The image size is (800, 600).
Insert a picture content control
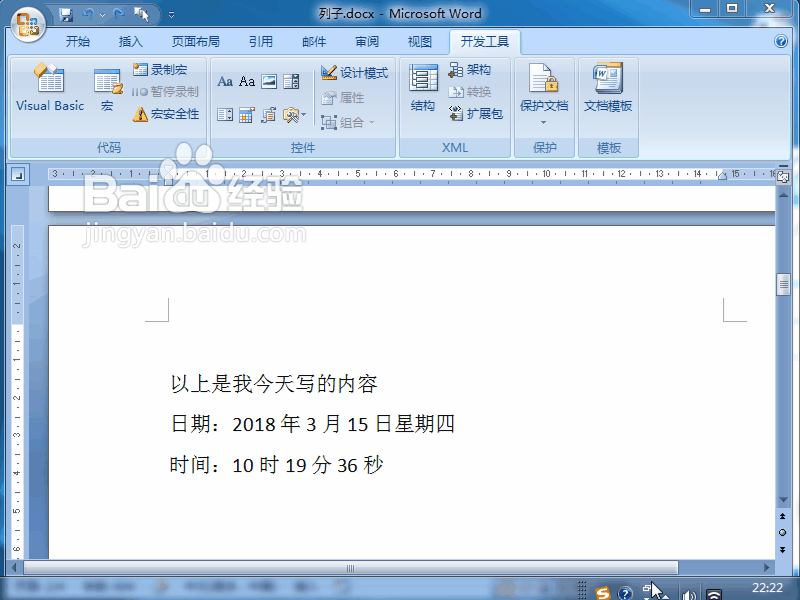(x=268, y=82)
